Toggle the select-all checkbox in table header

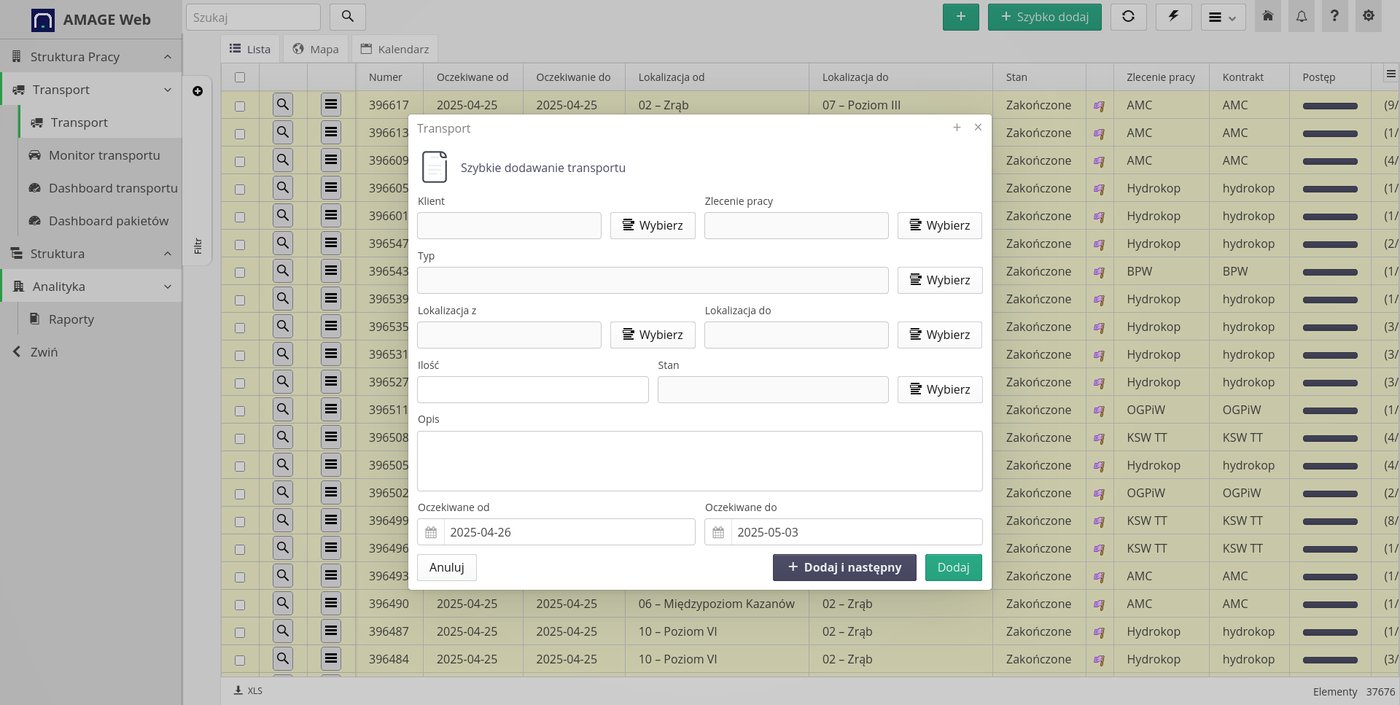pos(240,77)
